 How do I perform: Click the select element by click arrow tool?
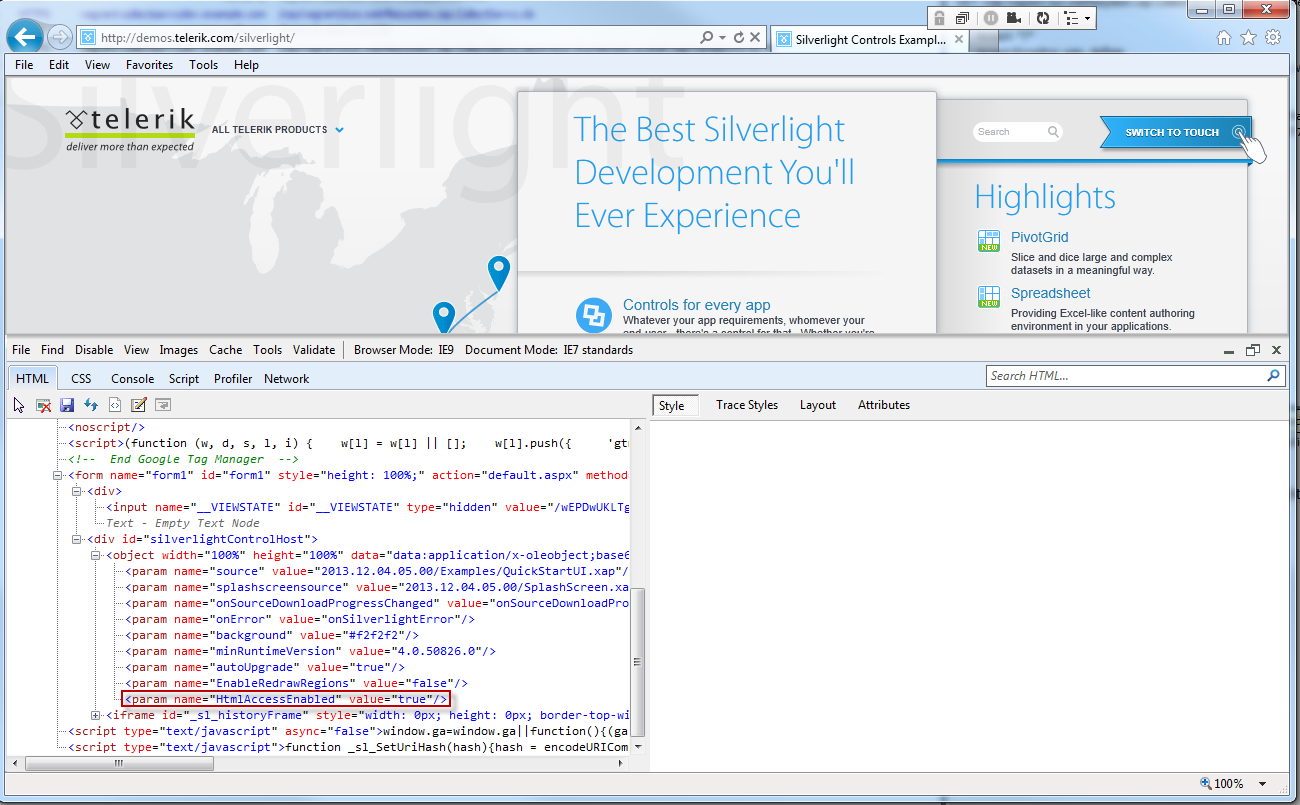tap(19, 405)
